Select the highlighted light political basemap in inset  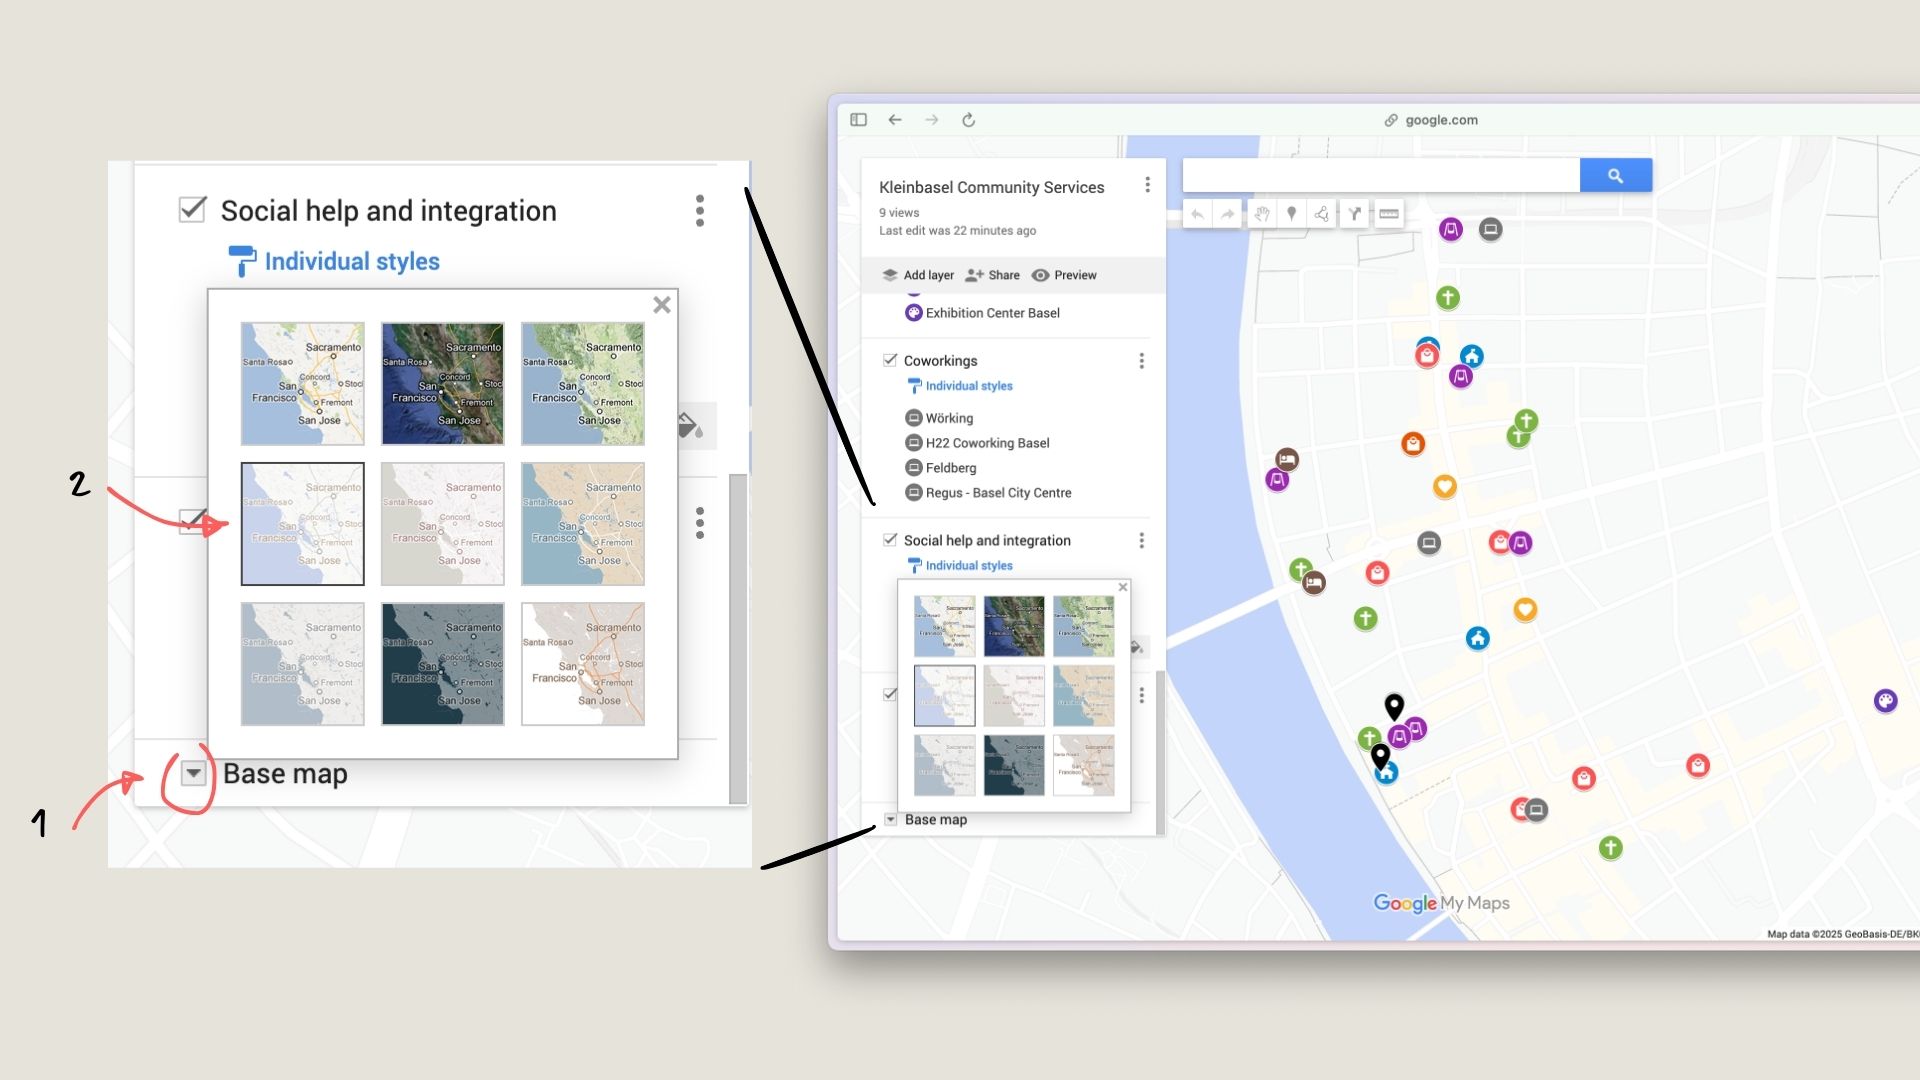(303, 524)
